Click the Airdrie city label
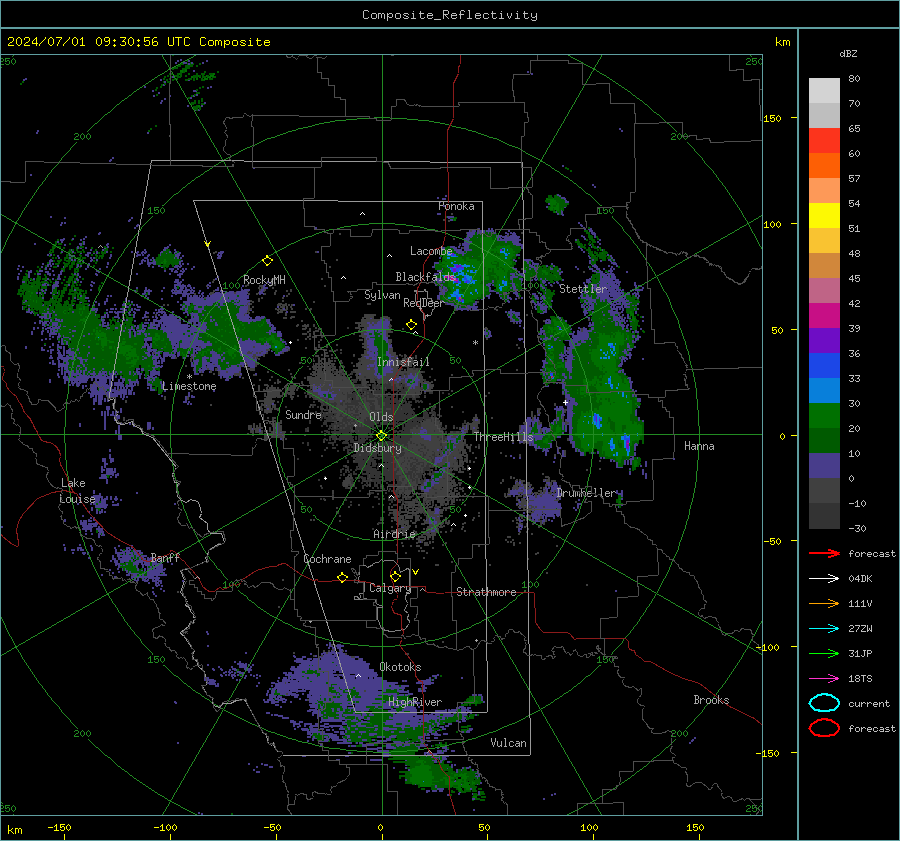Image resolution: width=900 pixels, height=841 pixels. point(394,534)
